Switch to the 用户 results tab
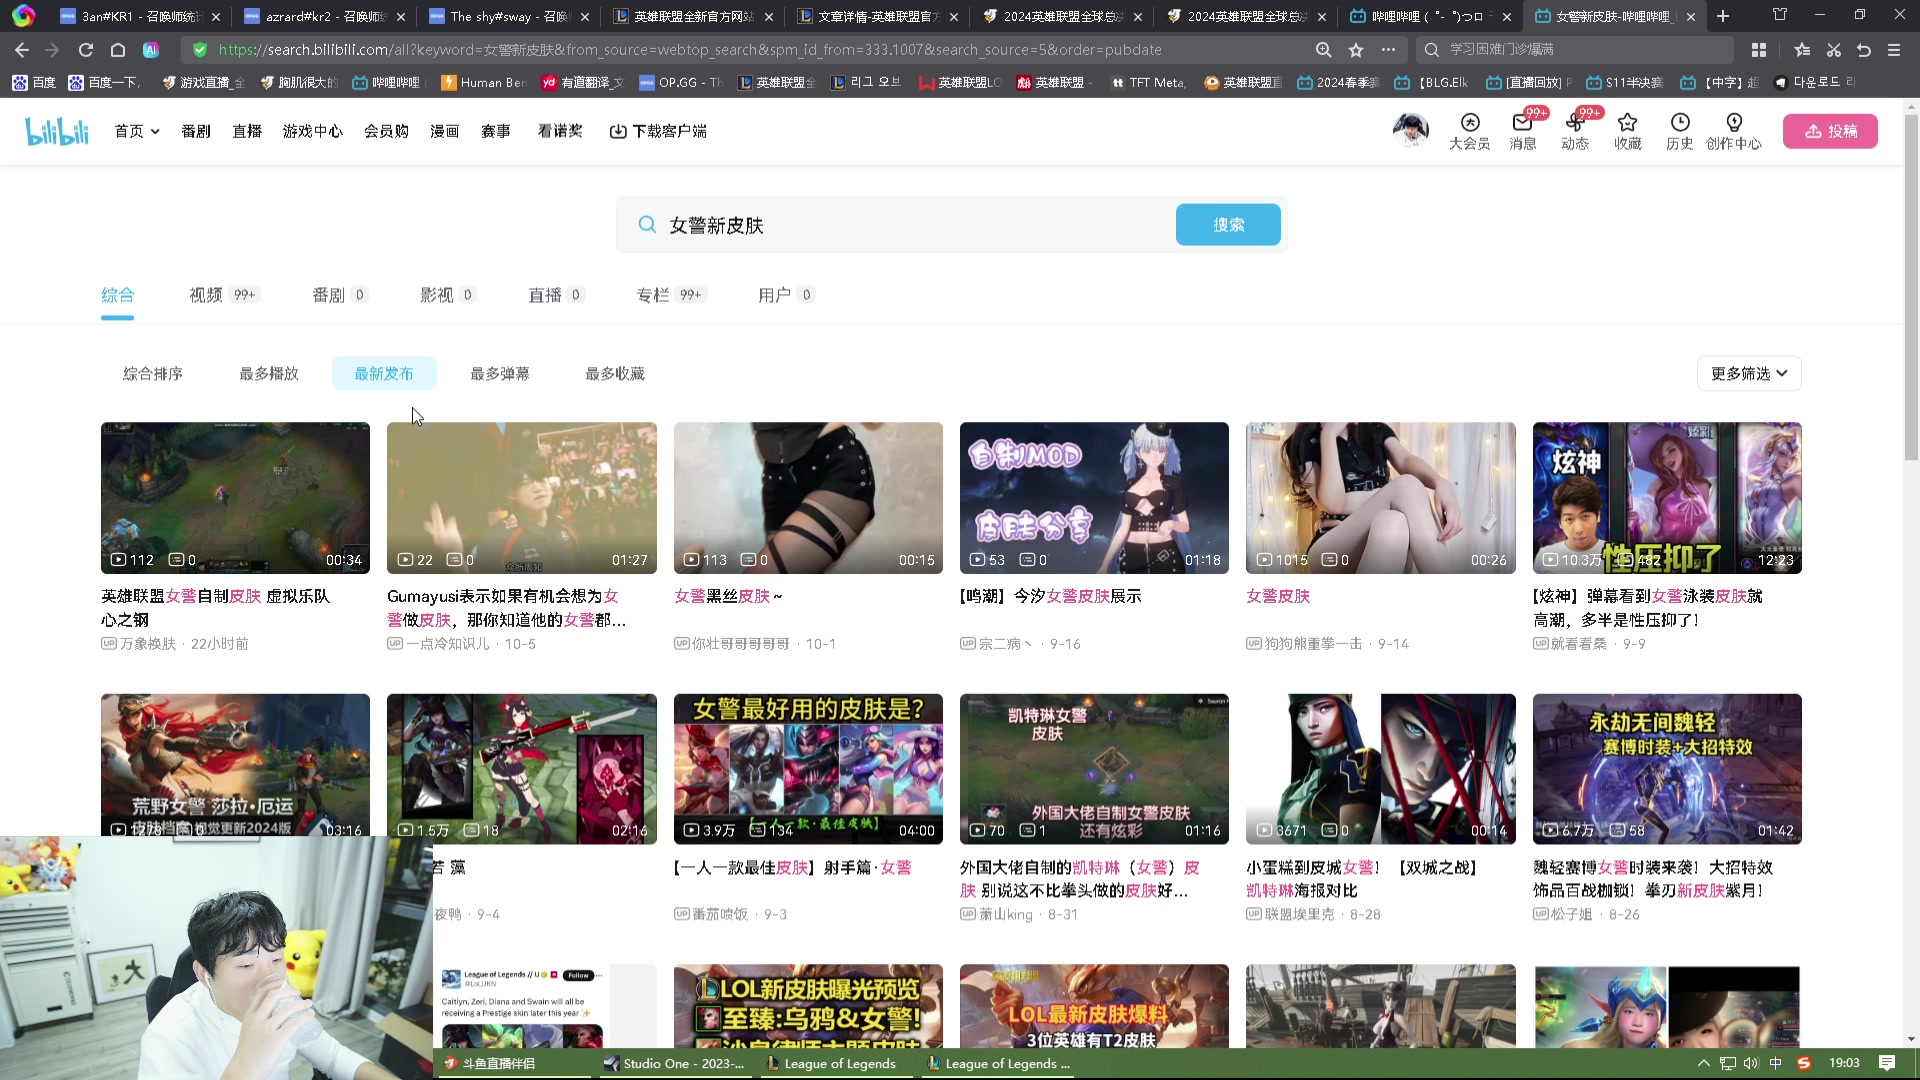The height and width of the screenshot is (1080, 1920). (786, 295)
